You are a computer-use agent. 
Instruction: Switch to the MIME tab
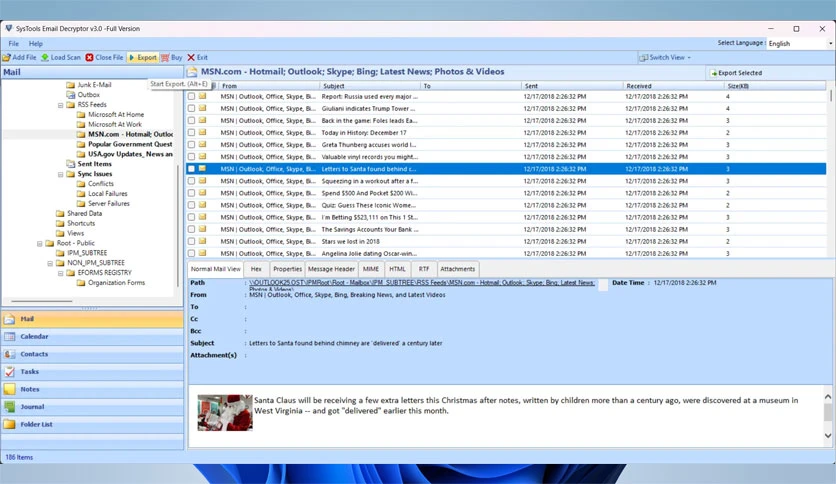pos(371,269)
